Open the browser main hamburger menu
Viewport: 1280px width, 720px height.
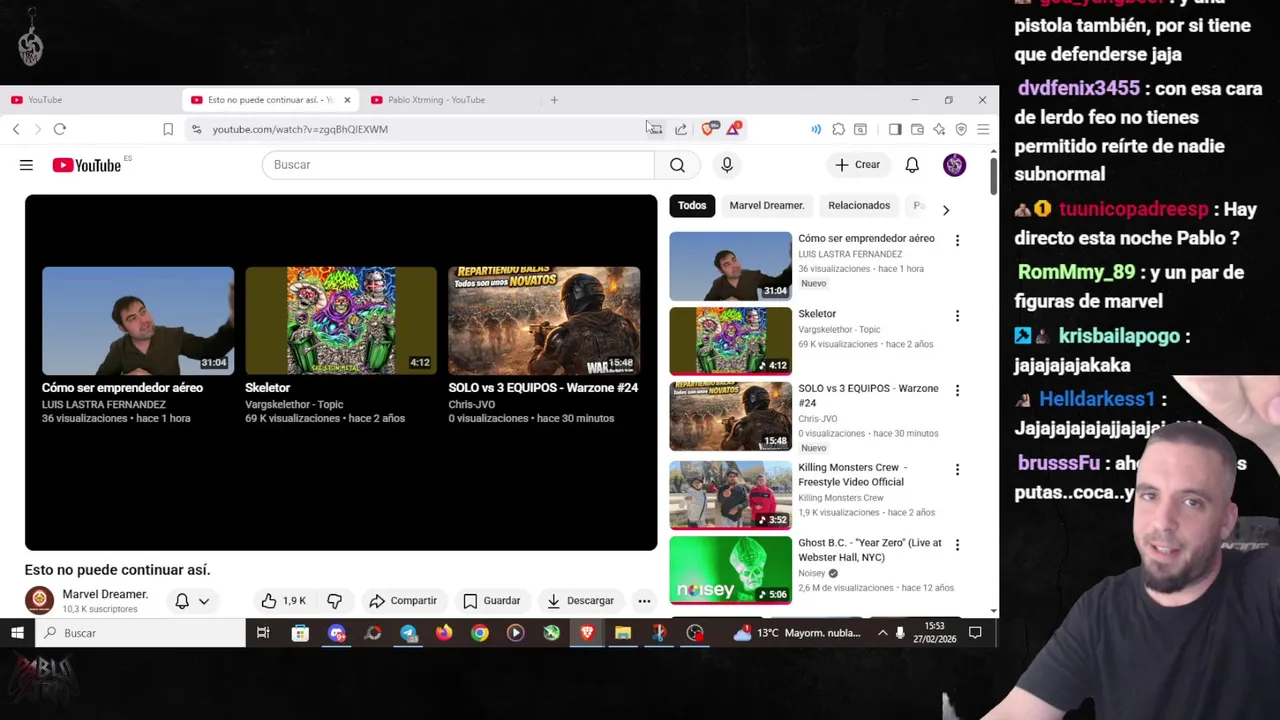pyautogui.click(x=983, y=129)
